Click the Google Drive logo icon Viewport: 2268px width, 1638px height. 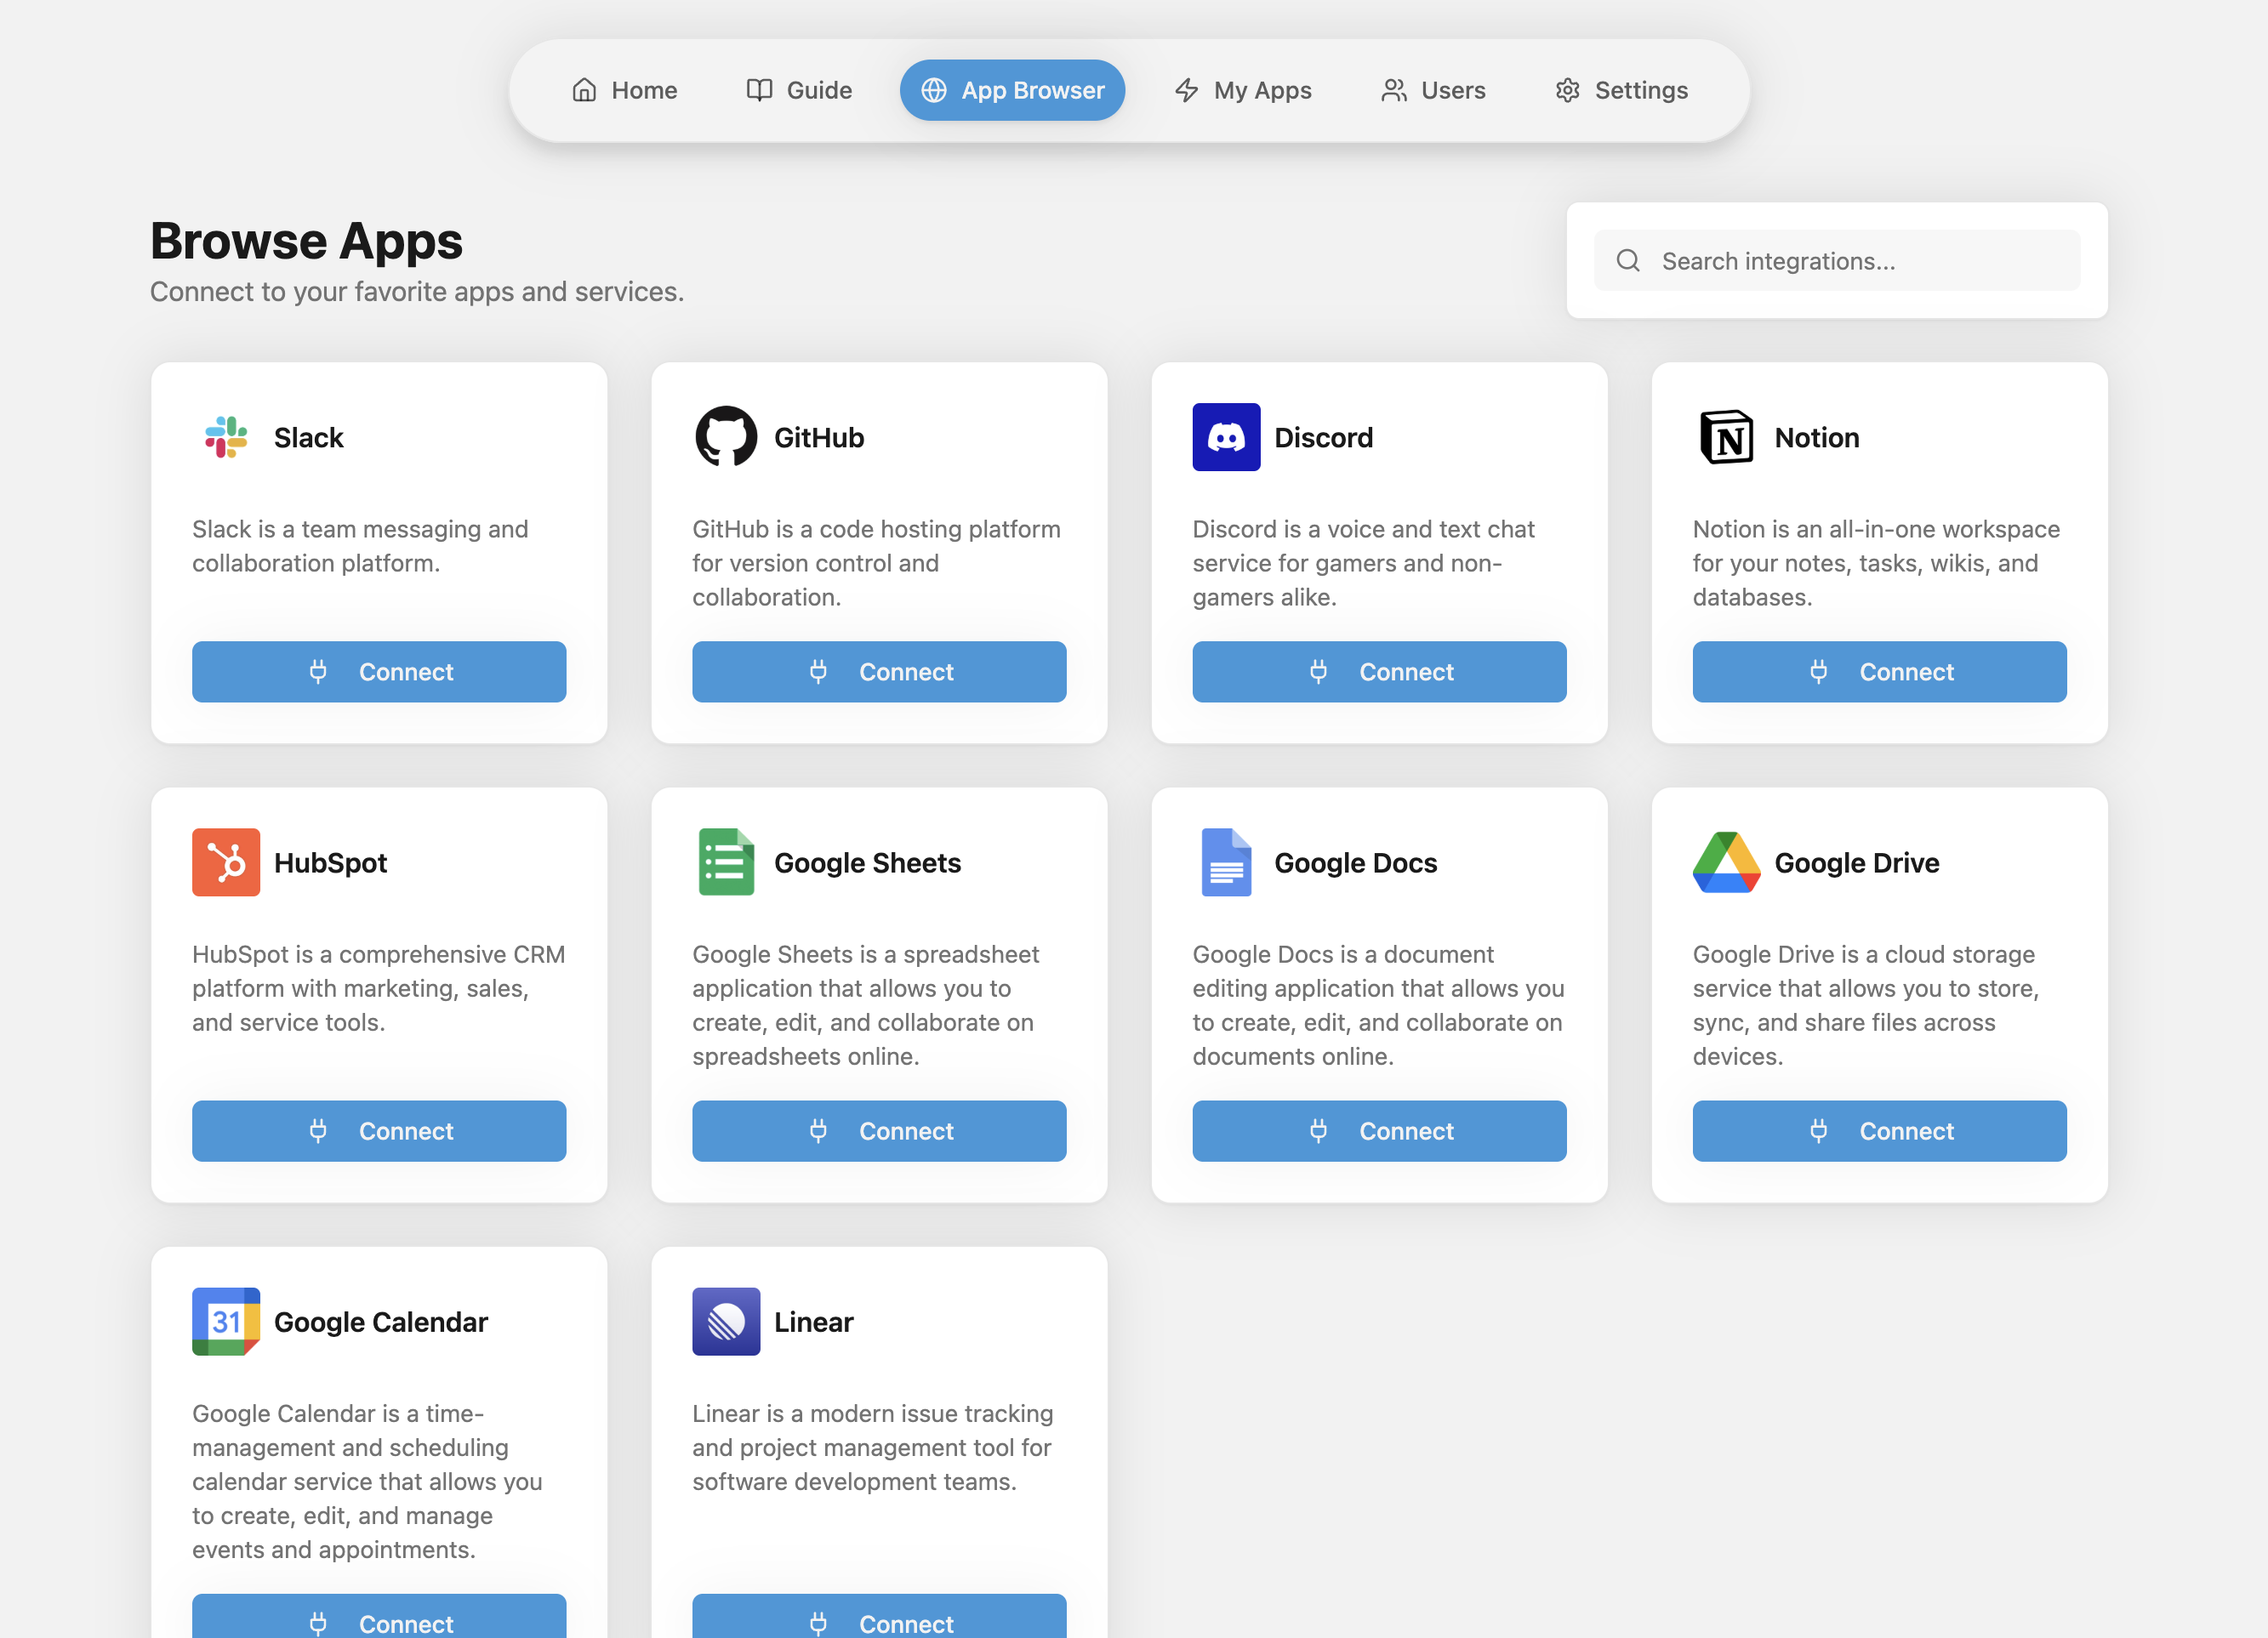(x=1726, y=862)
